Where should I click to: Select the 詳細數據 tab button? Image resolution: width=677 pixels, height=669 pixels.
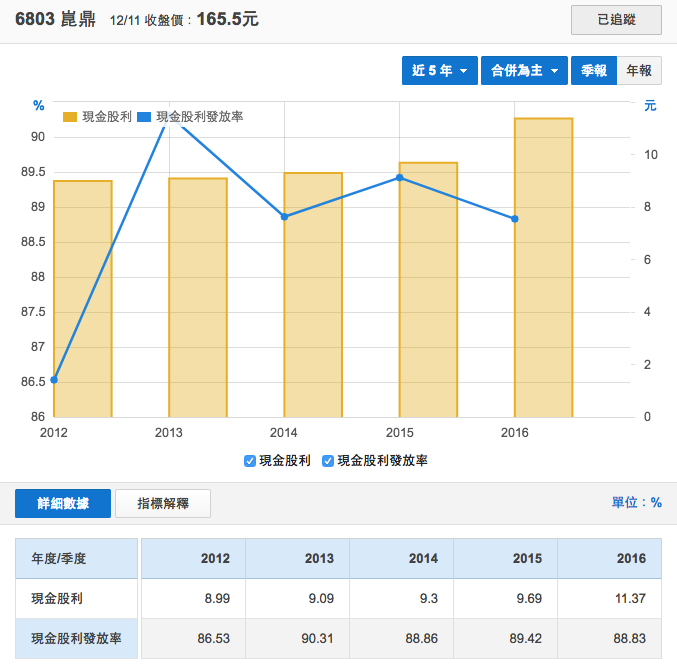[x=62, y=503]
